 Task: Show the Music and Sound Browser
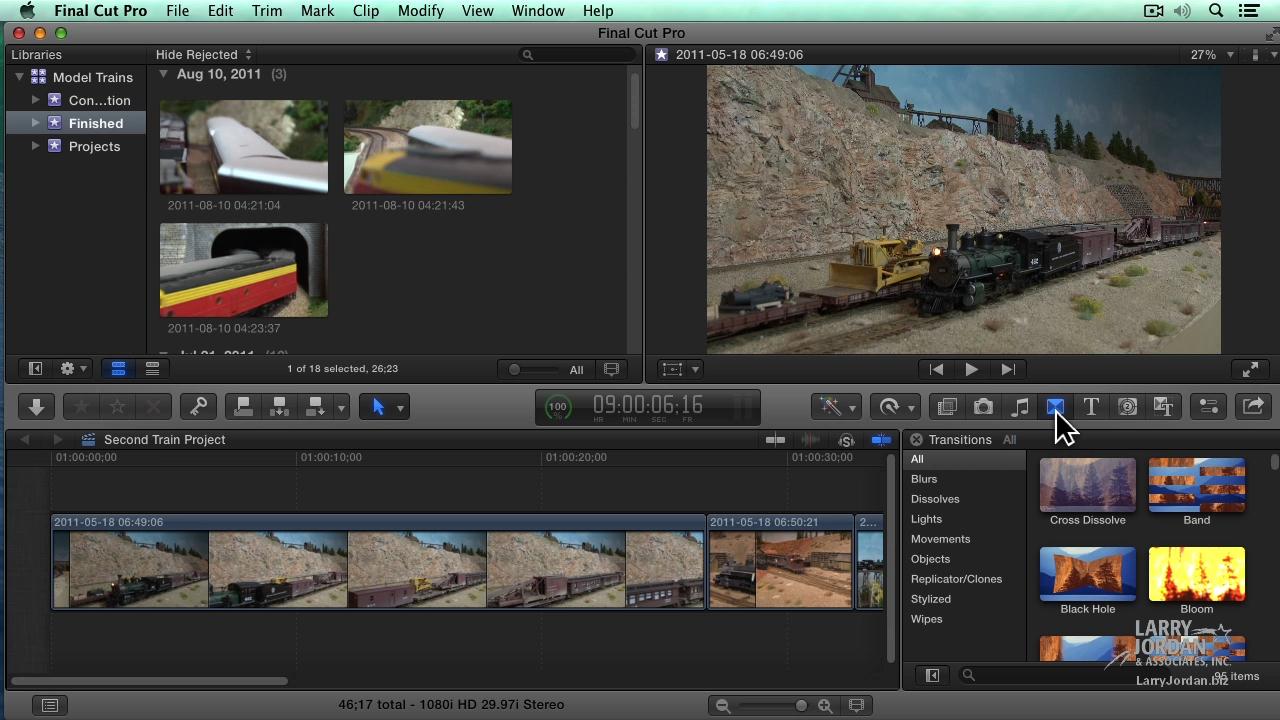1019,407
